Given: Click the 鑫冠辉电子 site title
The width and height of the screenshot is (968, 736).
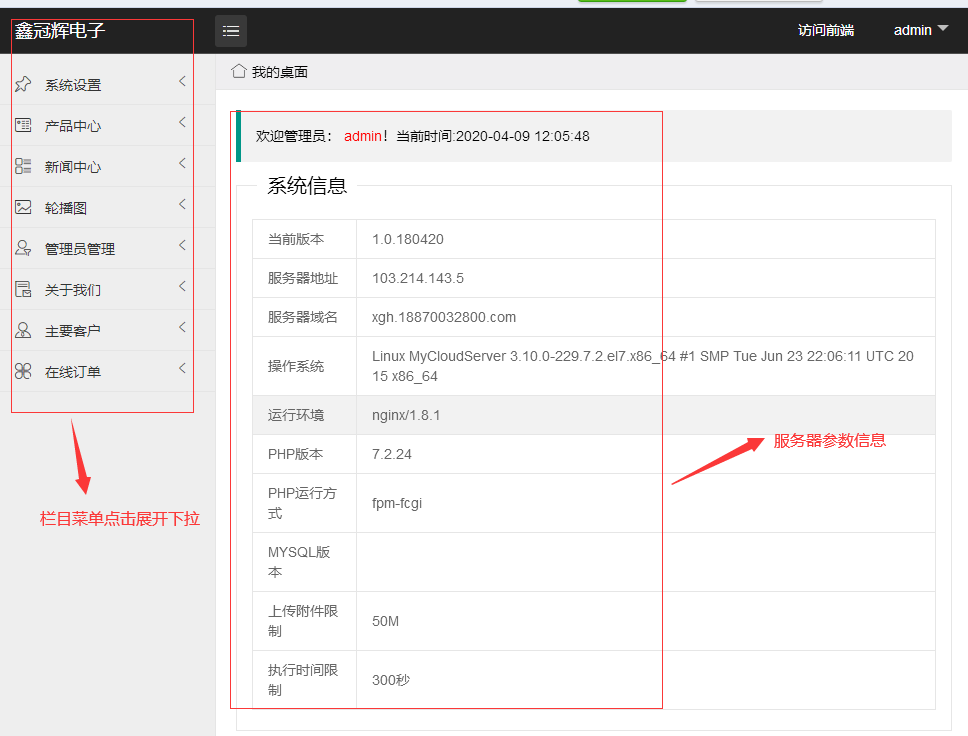Looking at the screenshot, I should (60, 31).
